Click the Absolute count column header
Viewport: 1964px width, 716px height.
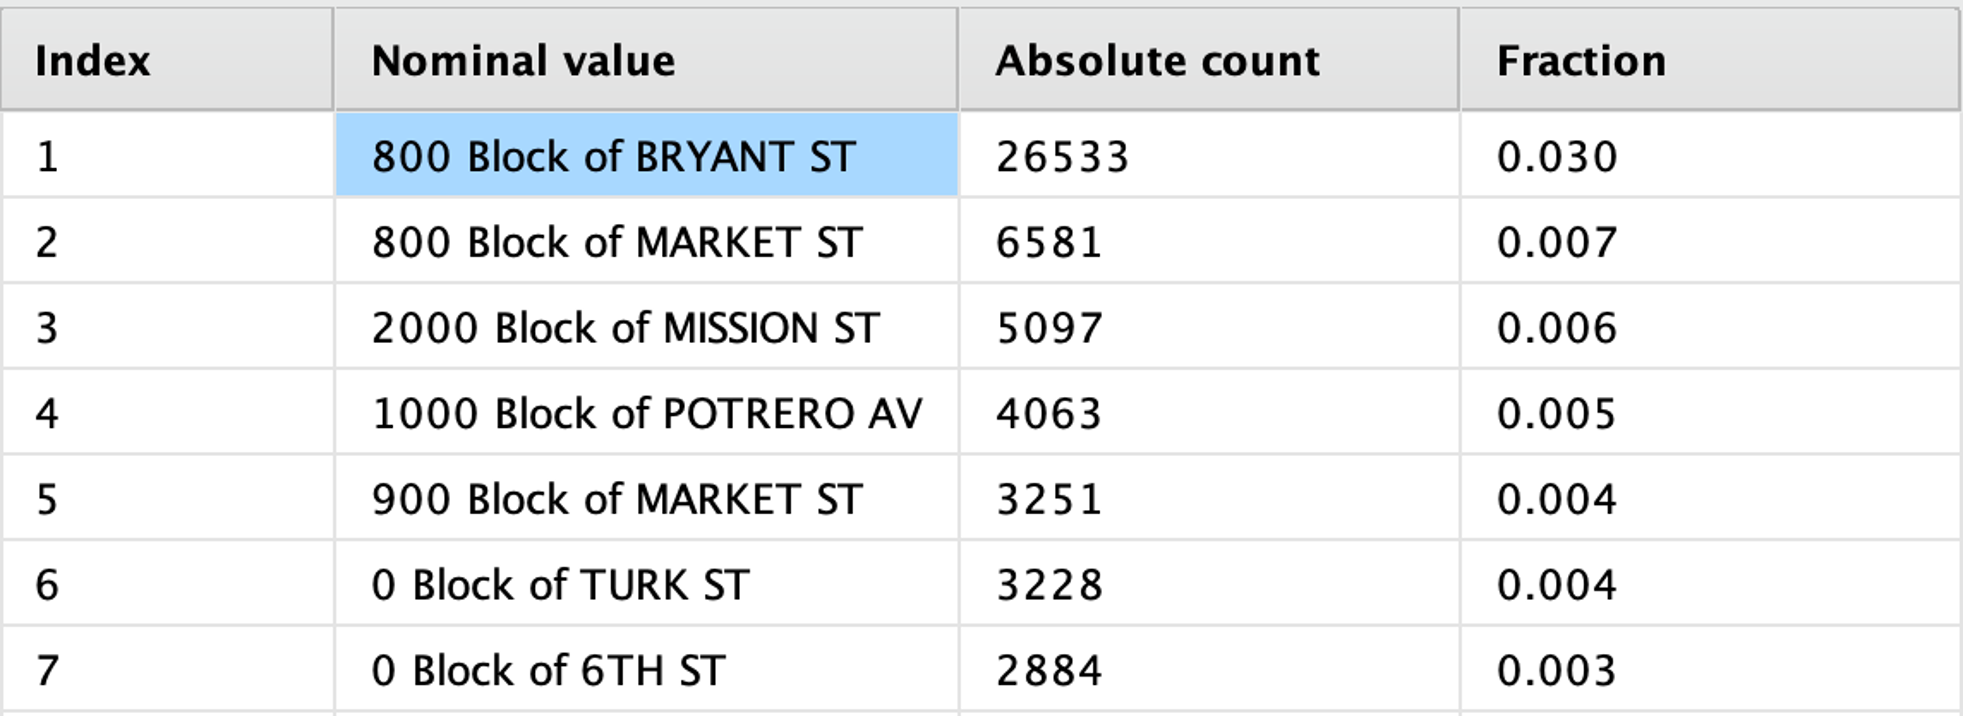tap(1208, 60)
